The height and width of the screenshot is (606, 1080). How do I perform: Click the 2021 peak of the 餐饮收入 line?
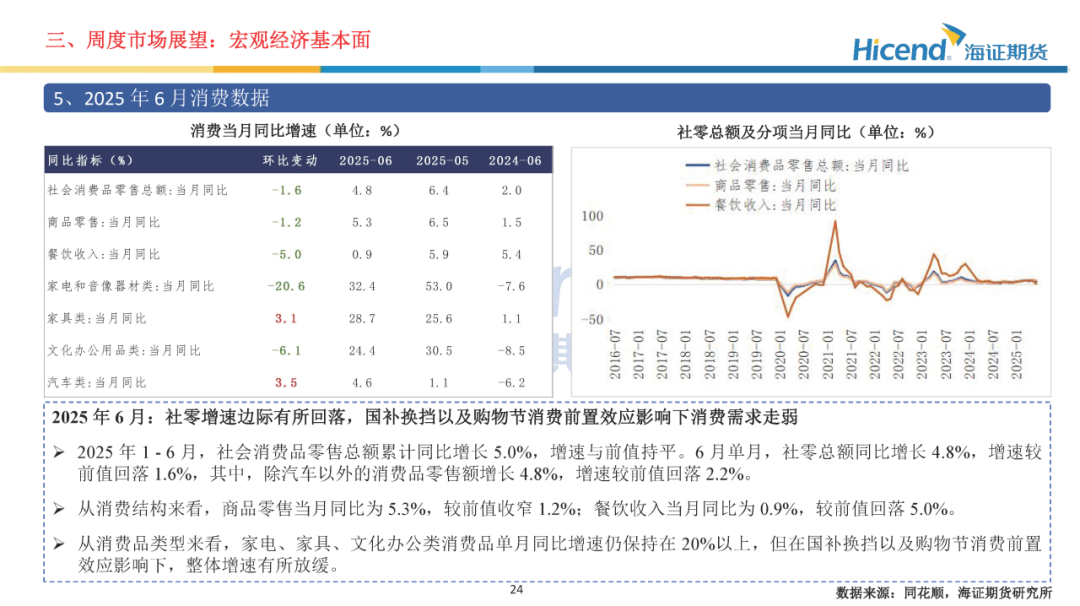[x=835, y=222]
